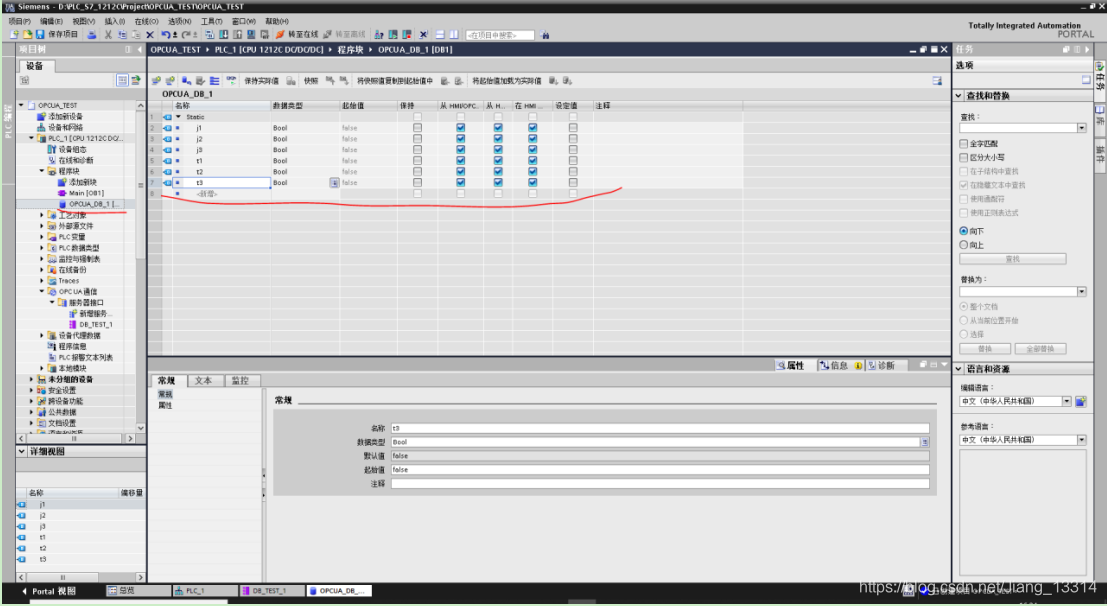Collapse the 详细视图 panel
Screen dimensions: 1107x606
22,451
